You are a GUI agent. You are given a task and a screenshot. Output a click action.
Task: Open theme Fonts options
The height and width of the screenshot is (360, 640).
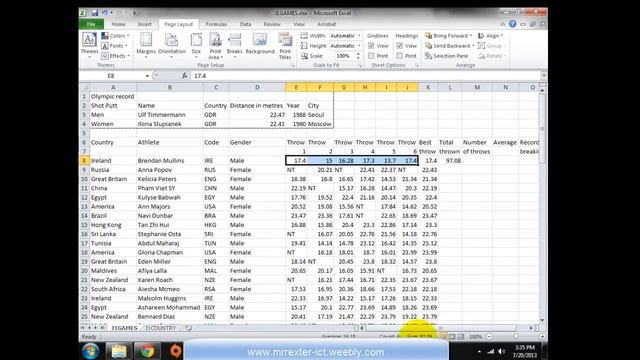[115, 46]
